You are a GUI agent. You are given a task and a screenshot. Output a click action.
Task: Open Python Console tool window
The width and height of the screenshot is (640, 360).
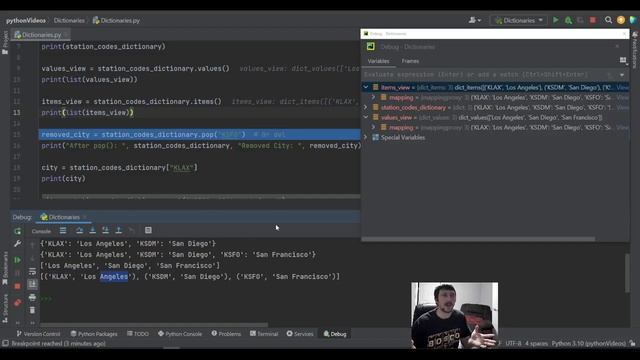point(180,334)
